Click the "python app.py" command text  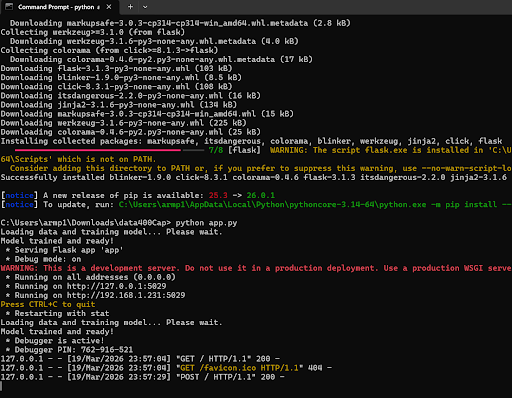coord(206,223)
